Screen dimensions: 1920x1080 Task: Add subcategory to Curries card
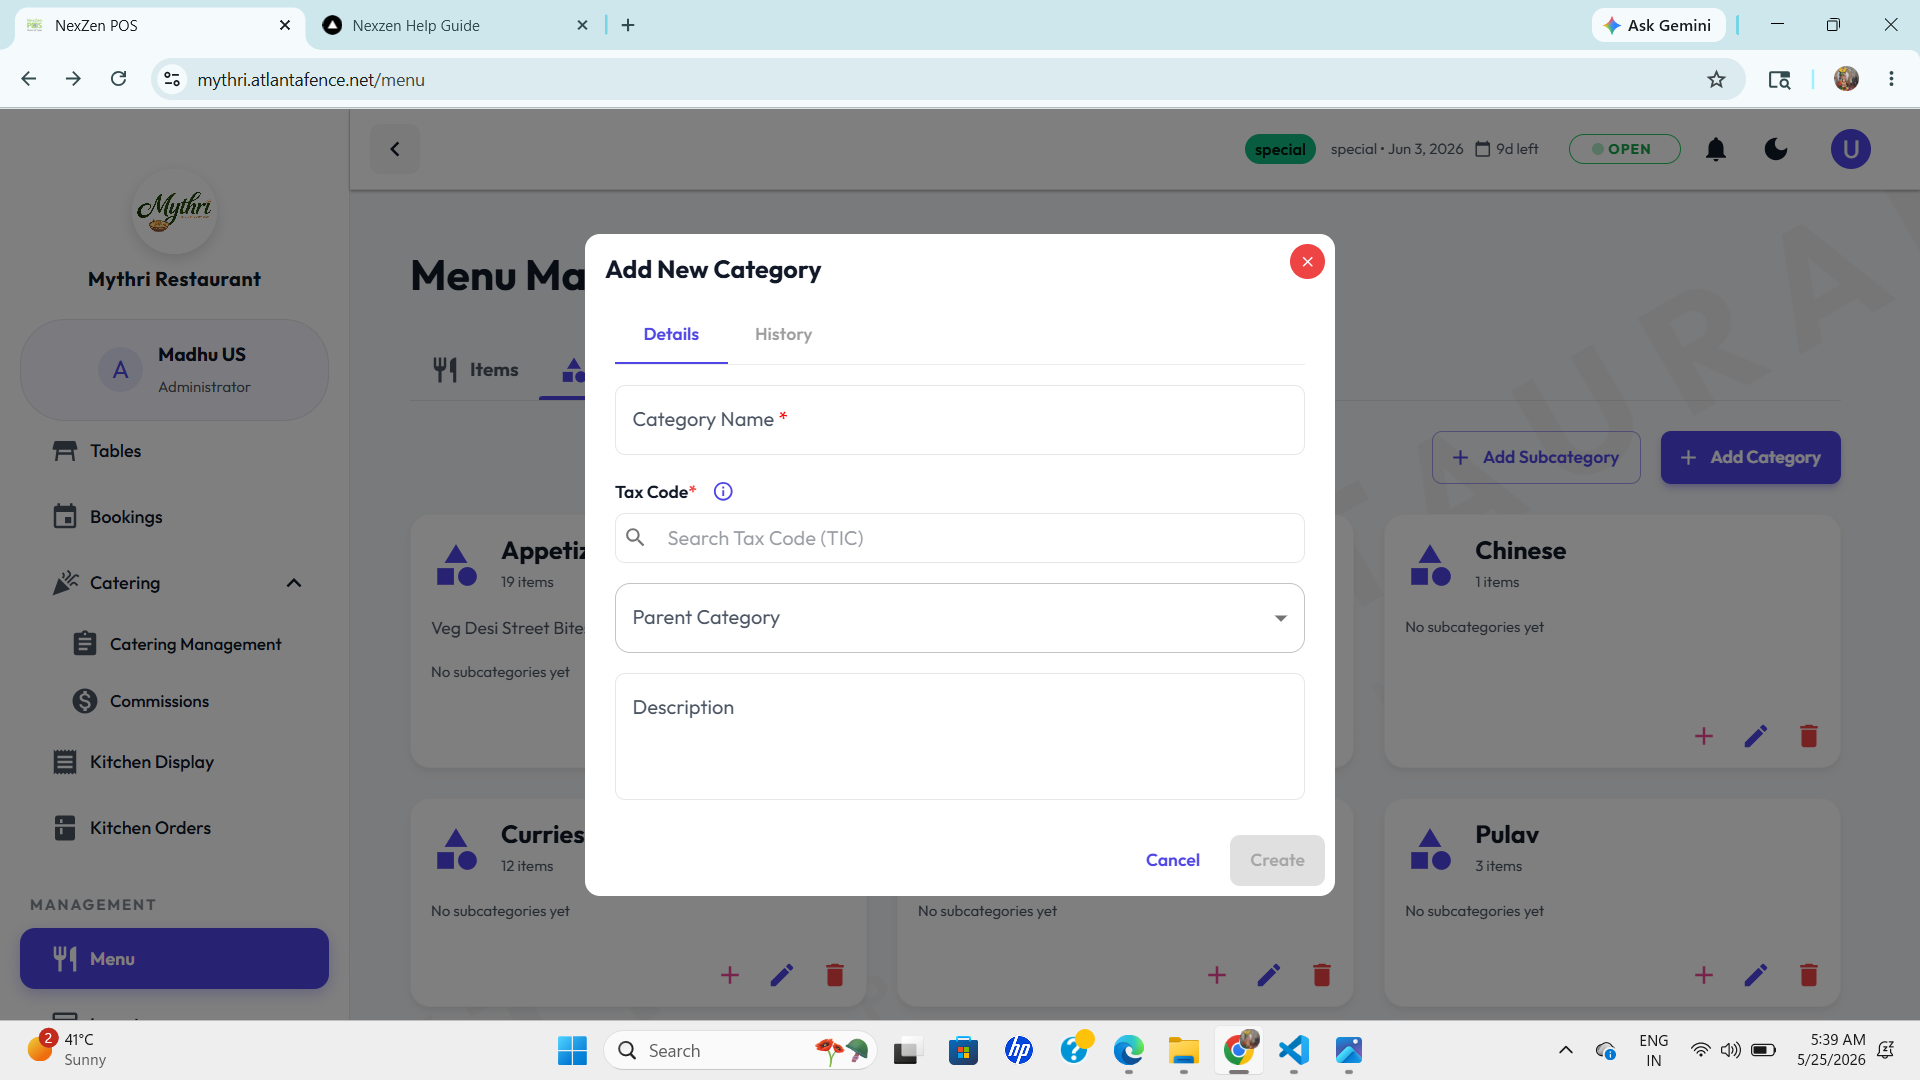(730, 975)
